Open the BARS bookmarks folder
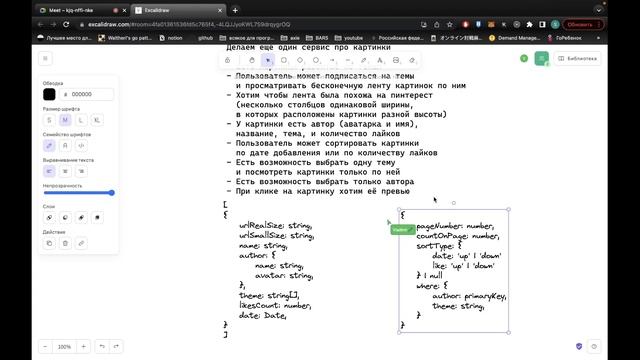This screenshot has width=640, height=360. (x=317, y=38)
